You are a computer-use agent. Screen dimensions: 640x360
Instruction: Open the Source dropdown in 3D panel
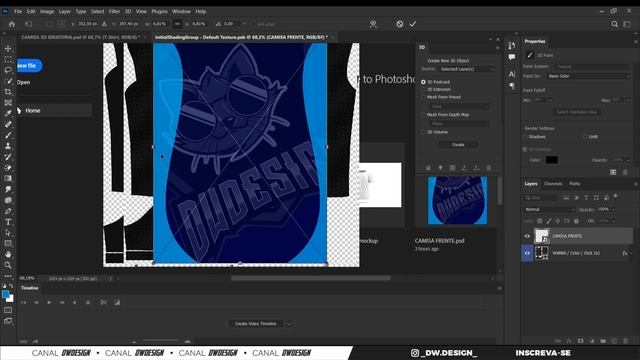tap(467, 69)
